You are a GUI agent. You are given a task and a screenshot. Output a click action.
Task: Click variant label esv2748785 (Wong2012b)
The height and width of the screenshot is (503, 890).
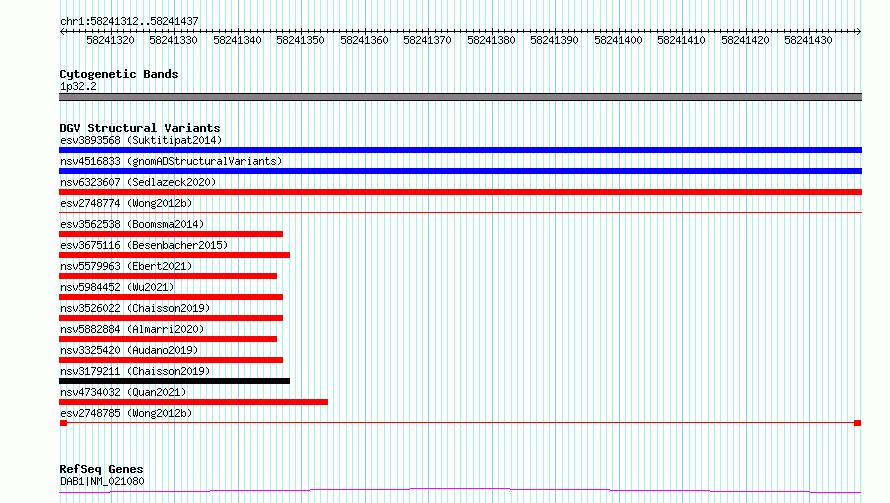[126, 413]
